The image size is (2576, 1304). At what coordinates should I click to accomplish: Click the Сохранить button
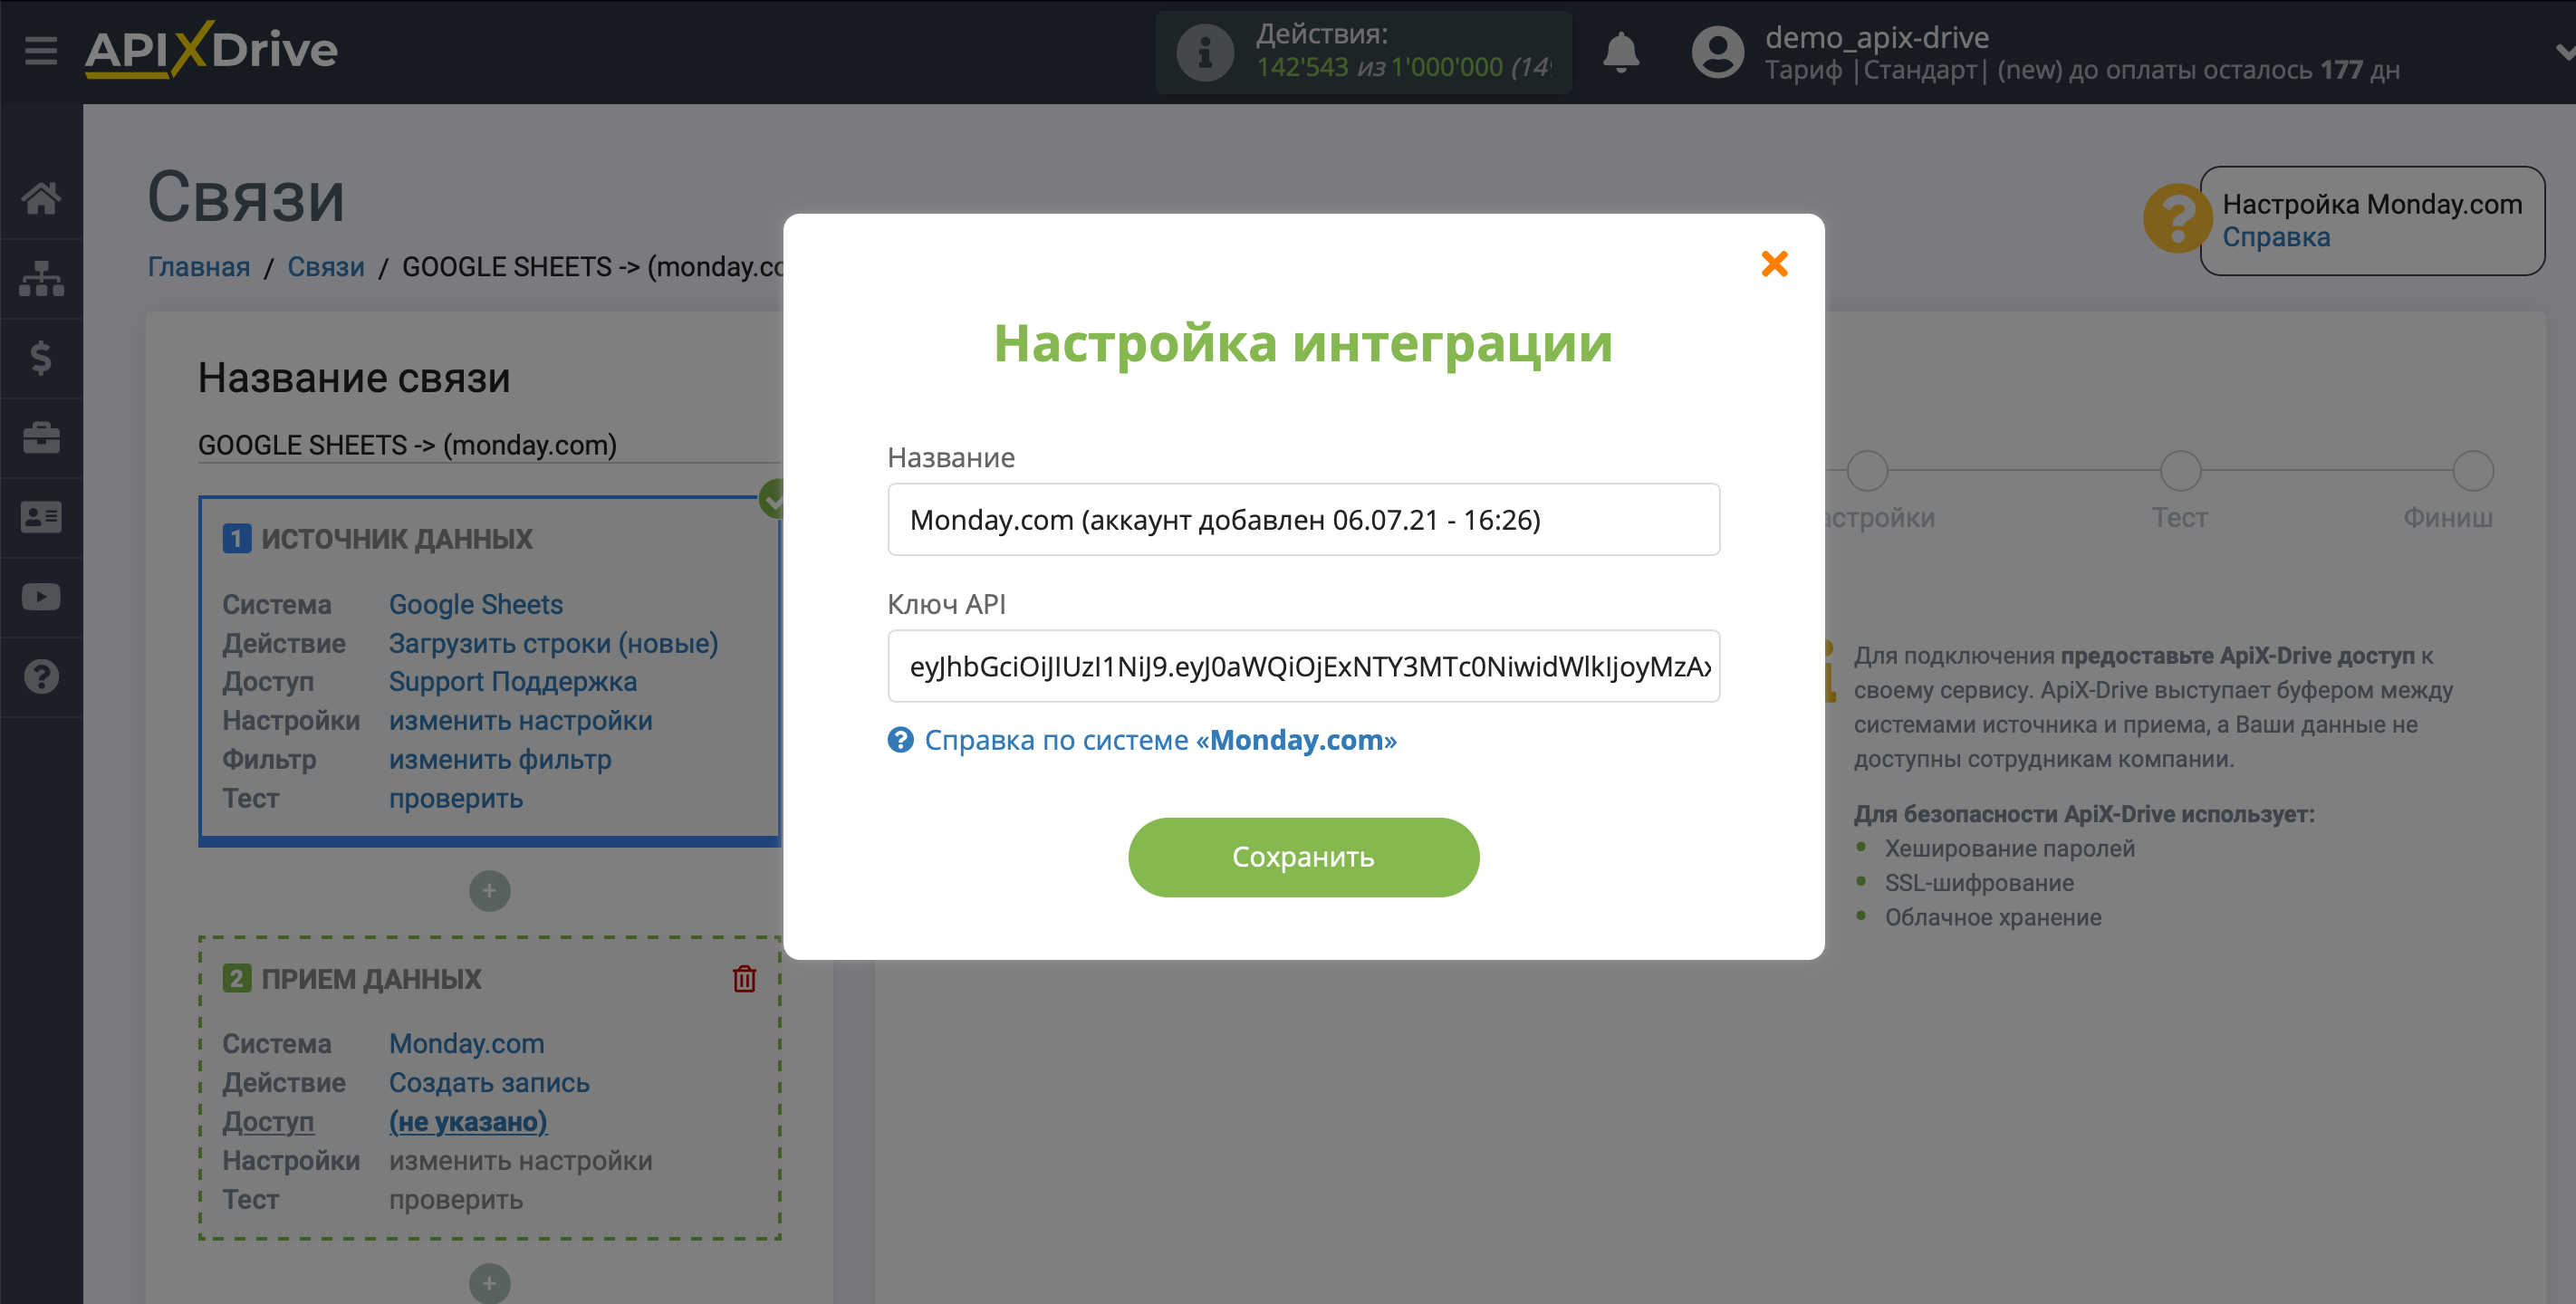click(1303, 857)
